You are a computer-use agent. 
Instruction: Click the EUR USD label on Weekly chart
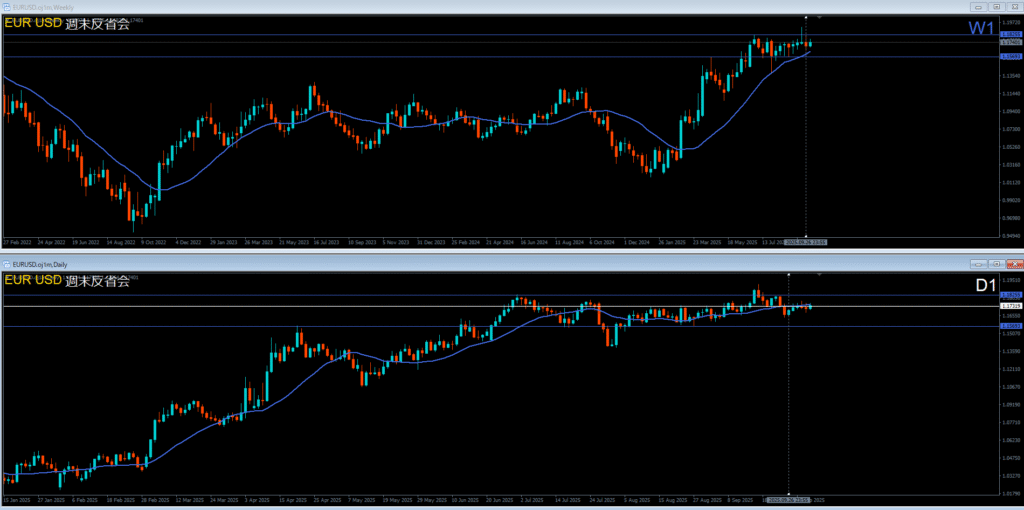click(33, 25)
